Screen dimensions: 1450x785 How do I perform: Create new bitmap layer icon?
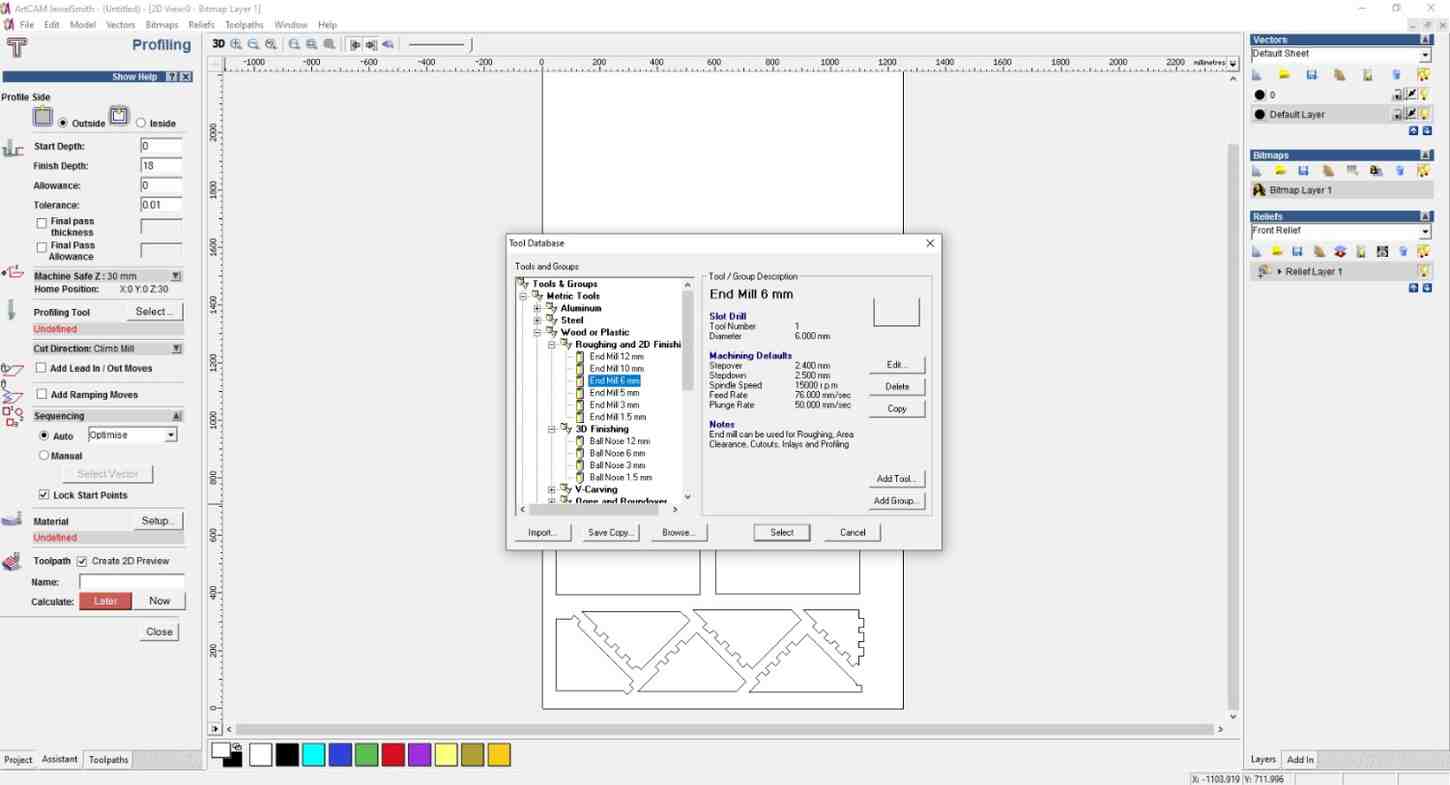pyautogui.click(x=1257, y=171)
